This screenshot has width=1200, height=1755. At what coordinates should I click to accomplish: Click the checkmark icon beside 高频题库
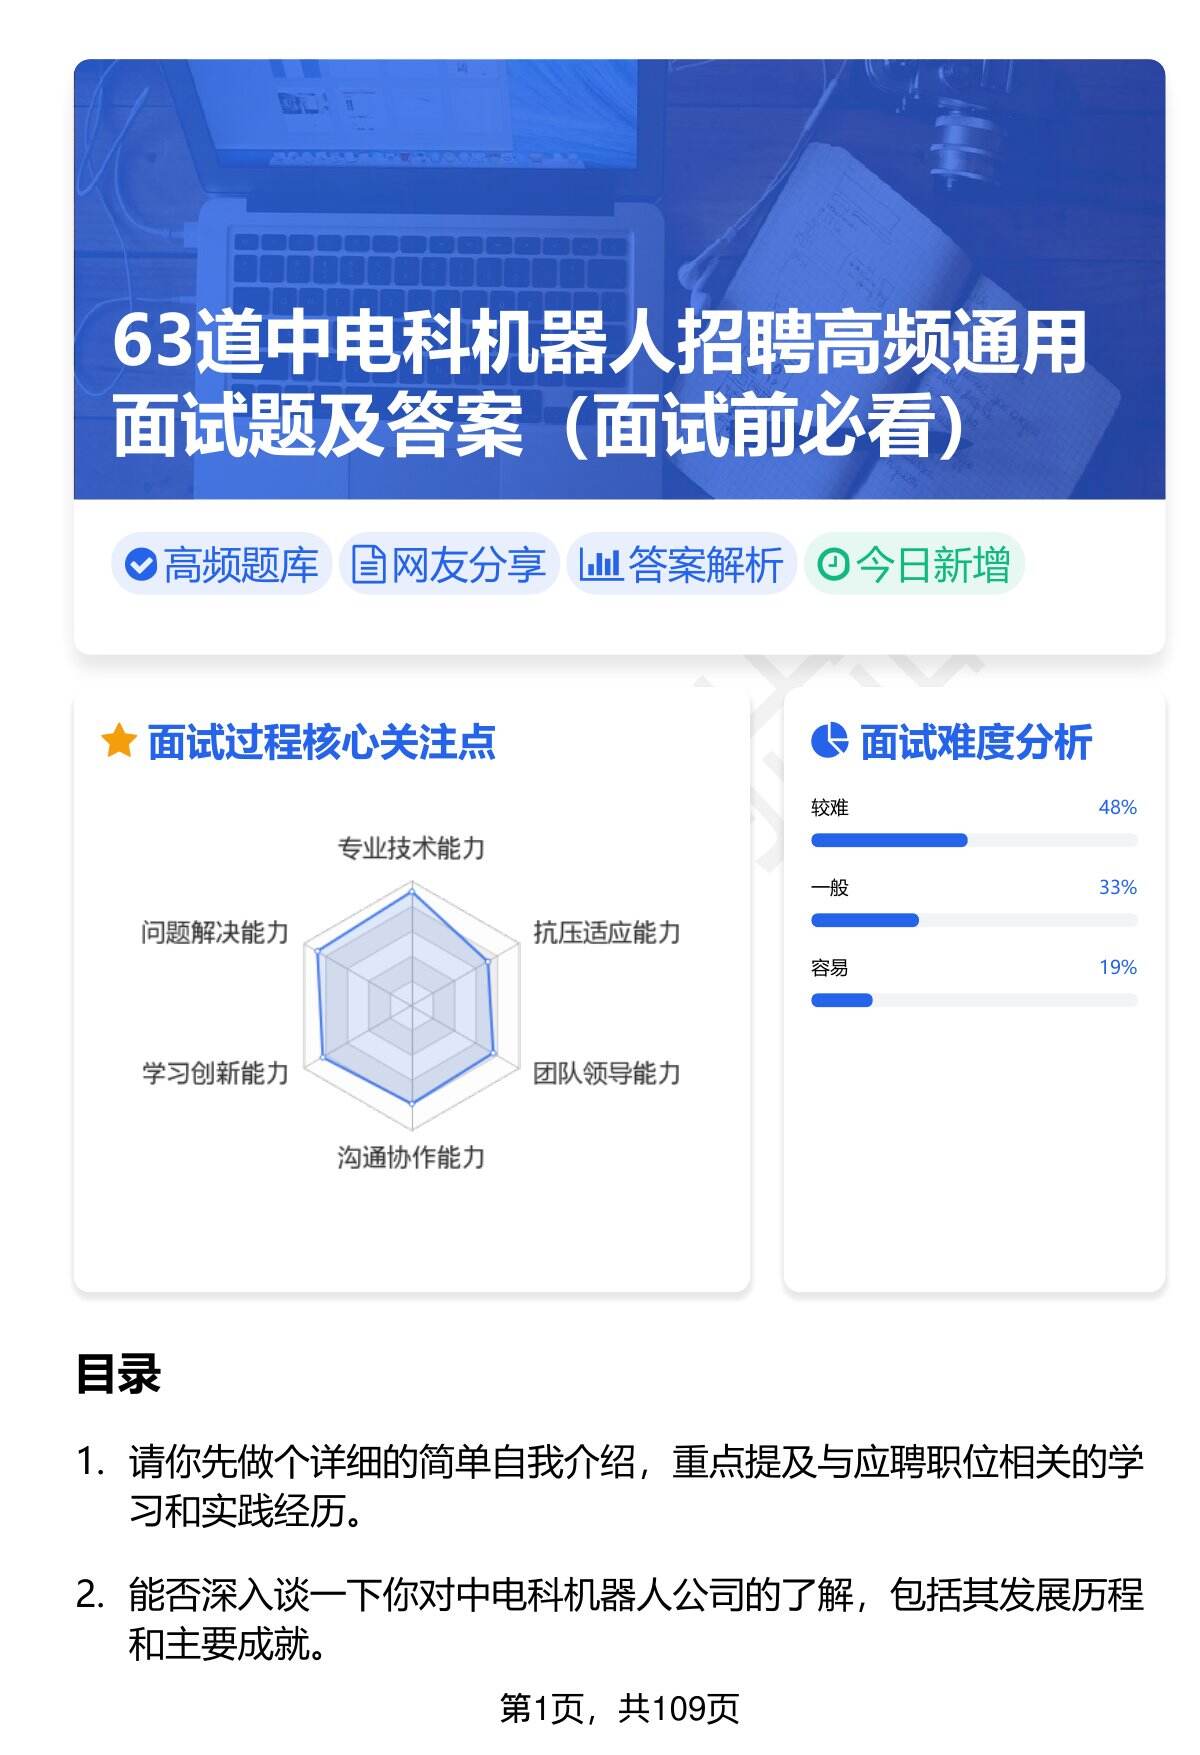pyautogui.click(x=141, y=565)
